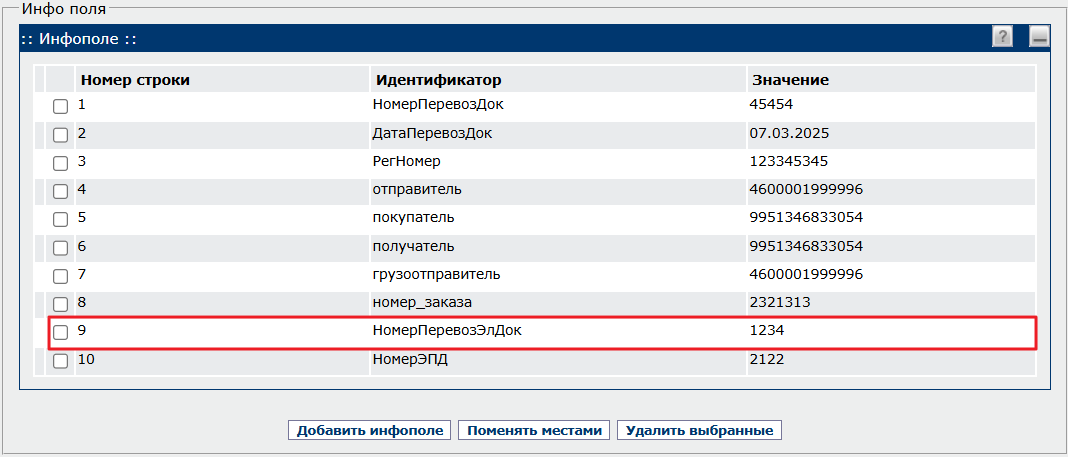This screenshot has height=457, width=1068.
Task: Check the row 10 НомерЭПД checkbox
Action: tap(60, 361)
